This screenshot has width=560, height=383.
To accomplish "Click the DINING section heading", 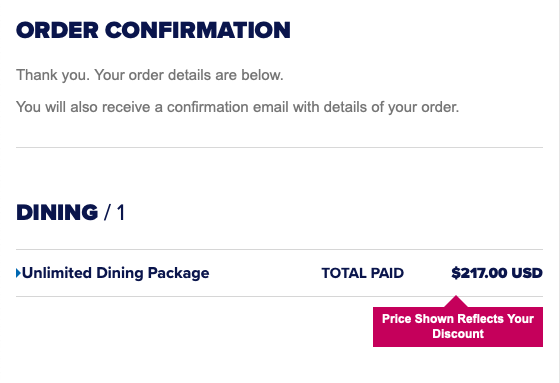I will click(x=57, y=212).
